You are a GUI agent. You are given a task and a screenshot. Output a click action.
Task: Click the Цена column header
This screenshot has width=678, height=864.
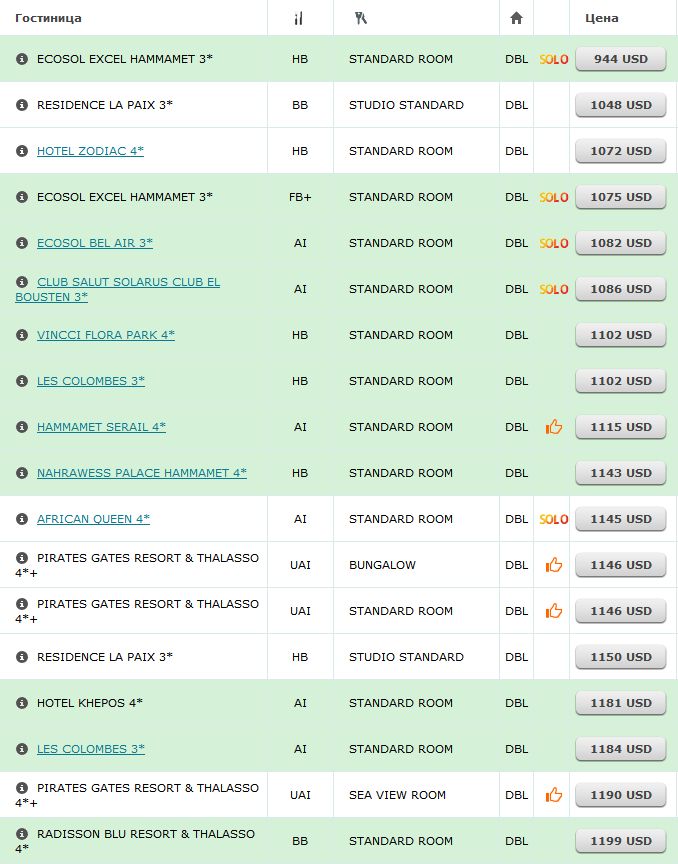pos(601,18)
